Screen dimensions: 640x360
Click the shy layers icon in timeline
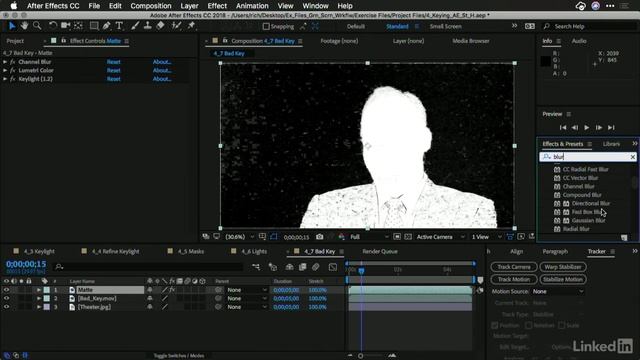[289, 267]
